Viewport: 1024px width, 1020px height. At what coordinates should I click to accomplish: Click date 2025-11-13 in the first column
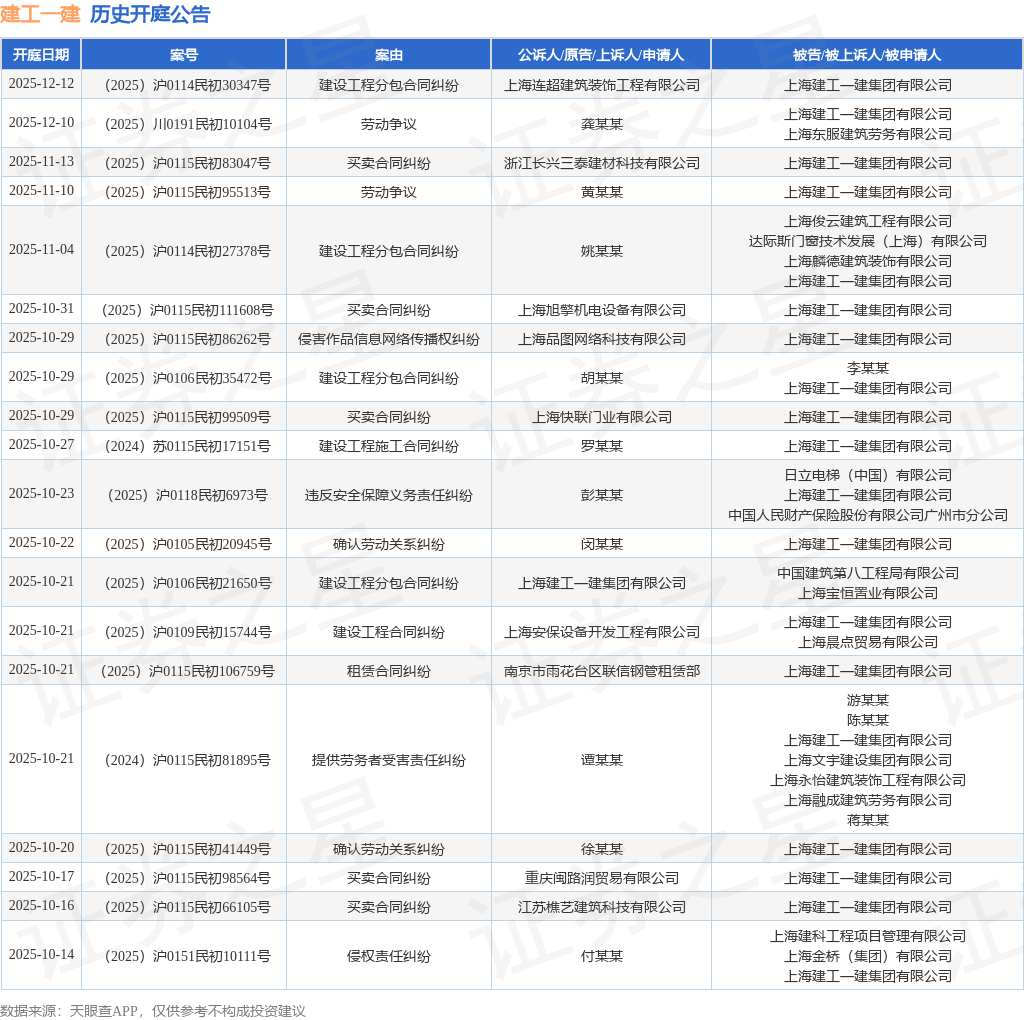[x=42, y=162]
